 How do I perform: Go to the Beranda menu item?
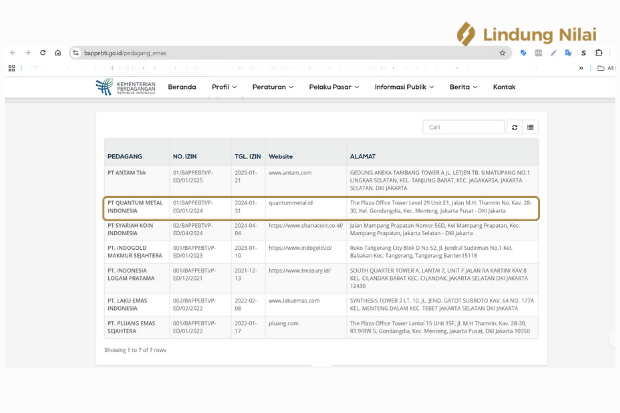(x=182, y=87)
